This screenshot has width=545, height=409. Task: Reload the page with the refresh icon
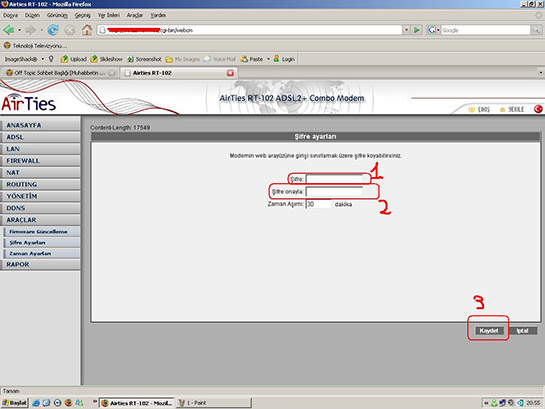53,30
